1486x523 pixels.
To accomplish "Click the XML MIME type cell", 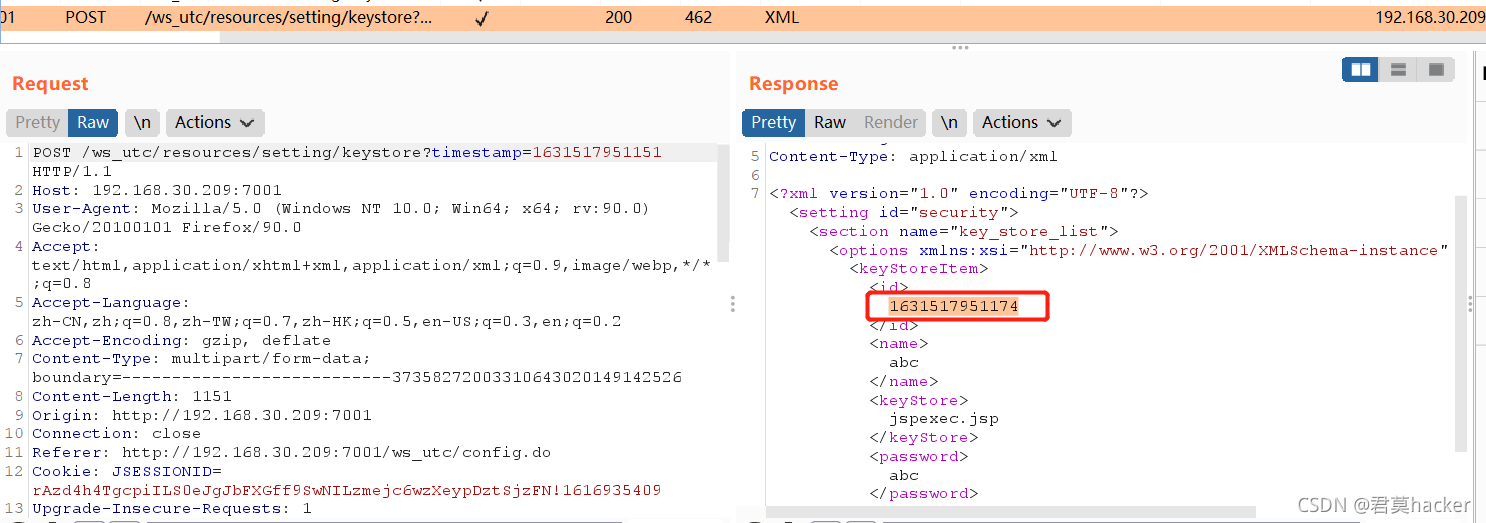I will tap(782, 17).
